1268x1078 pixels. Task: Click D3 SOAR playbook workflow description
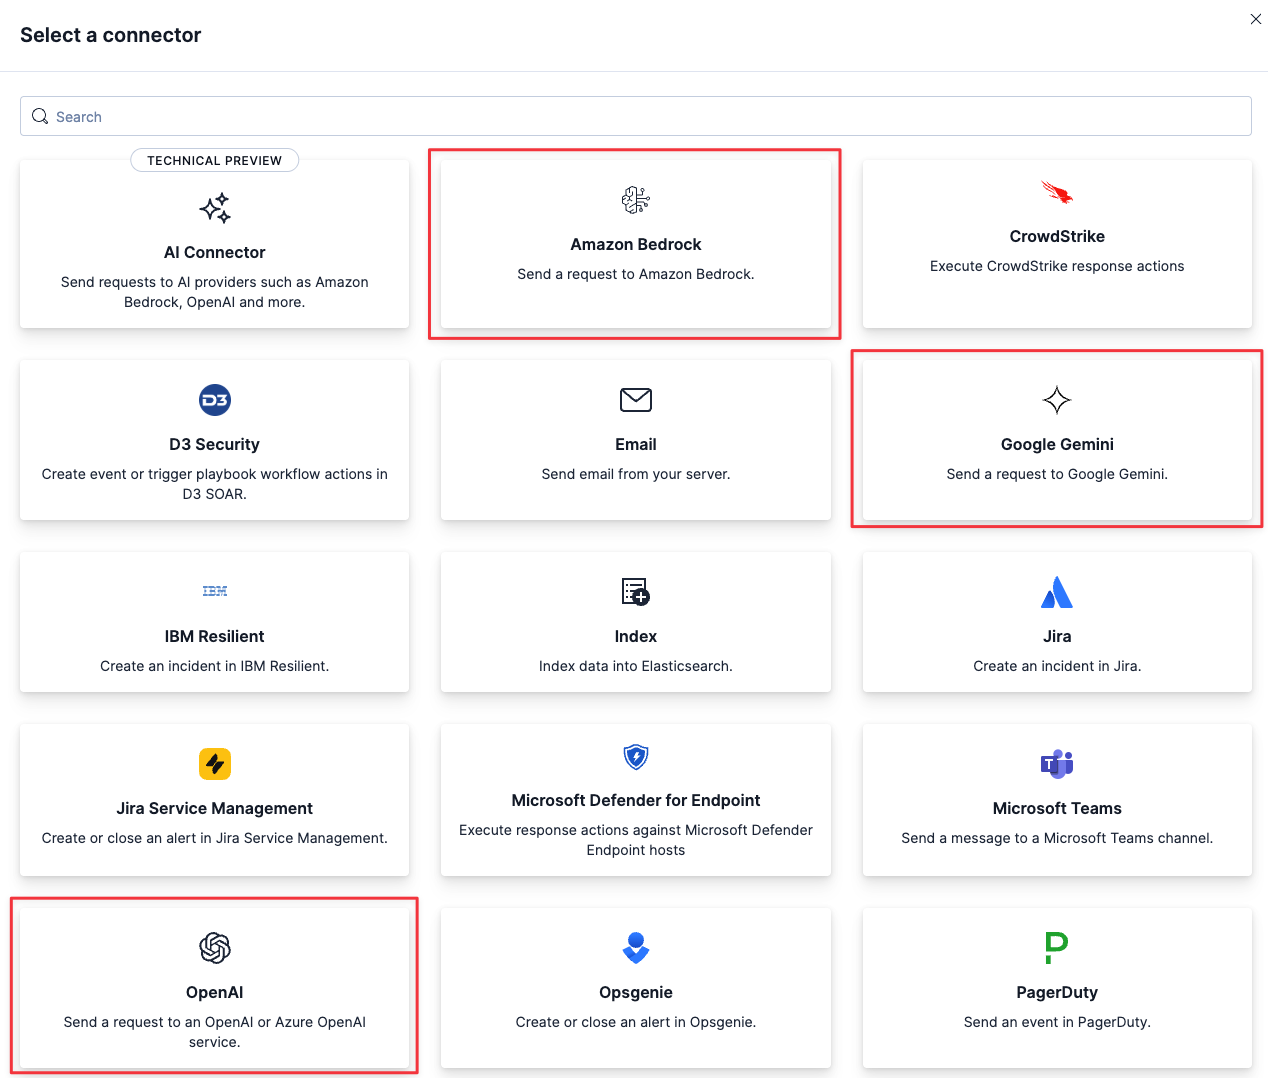215,484
